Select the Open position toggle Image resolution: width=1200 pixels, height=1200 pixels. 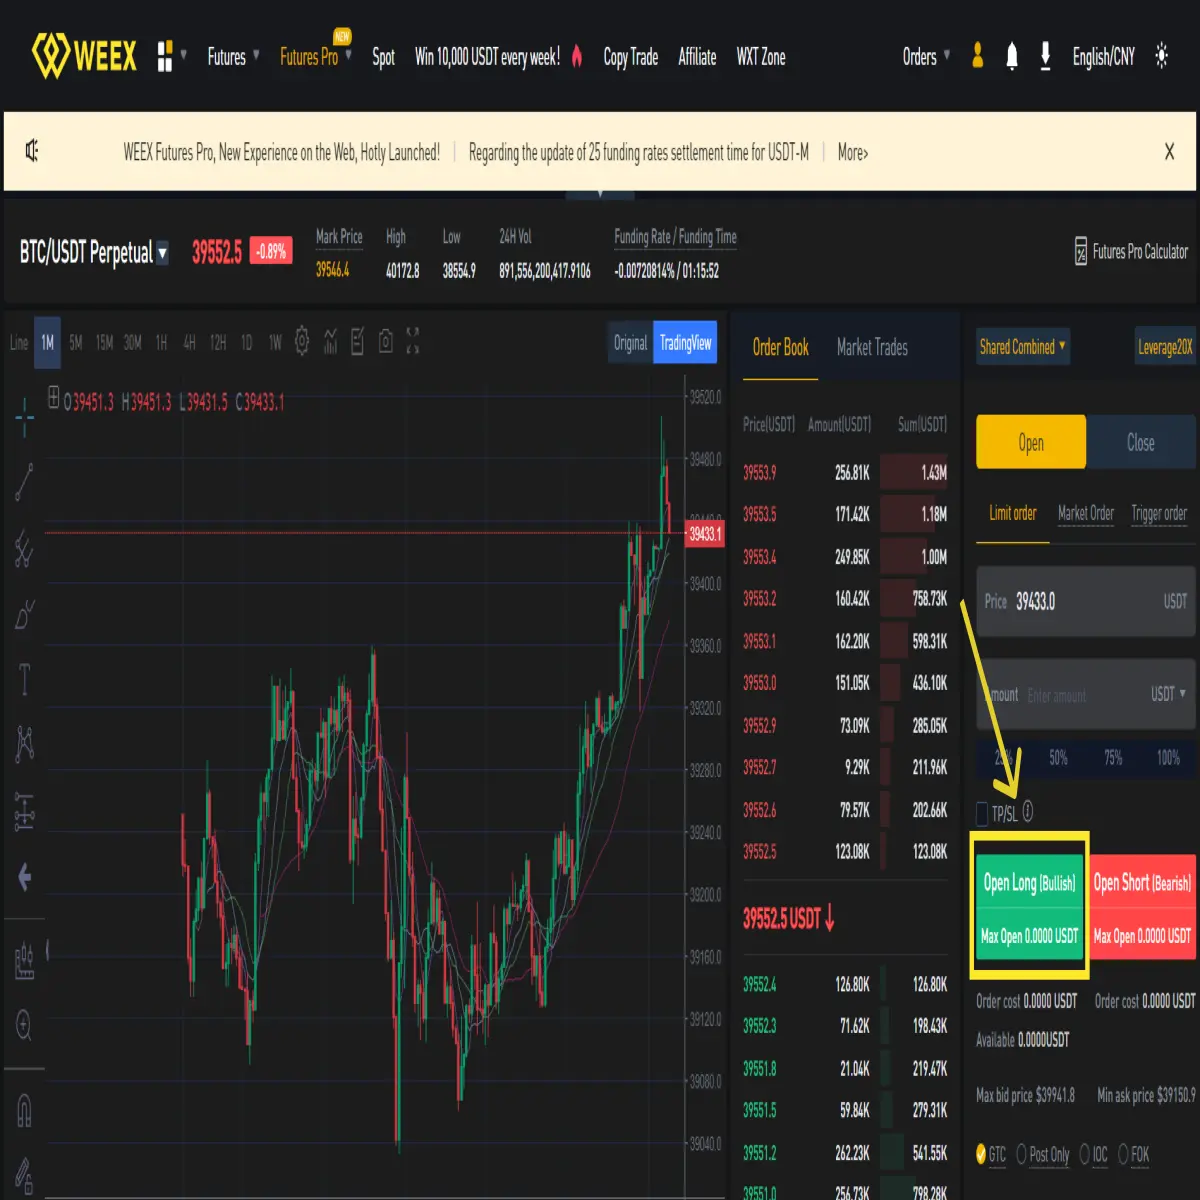click(1031, 443)
